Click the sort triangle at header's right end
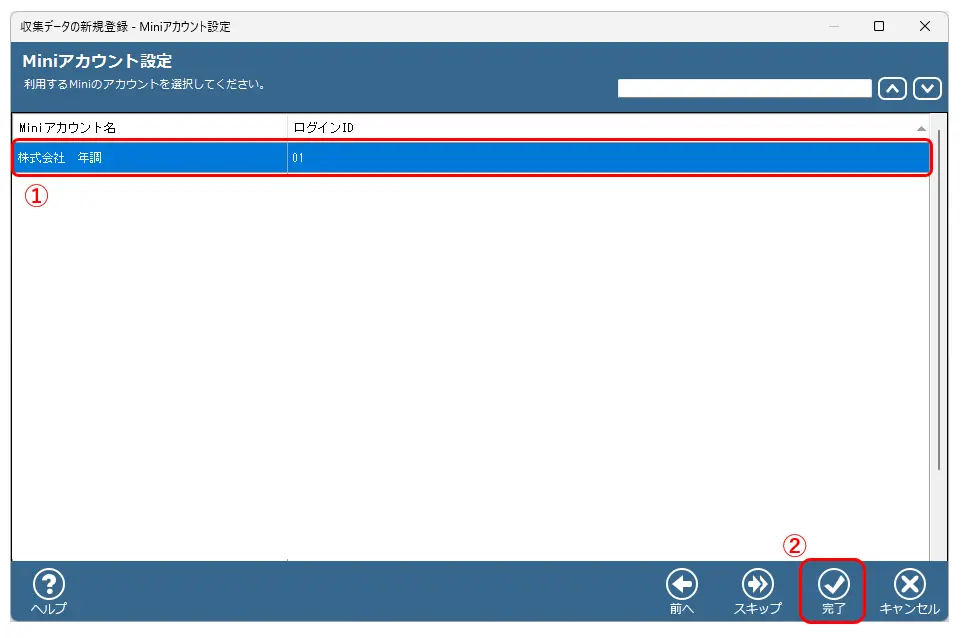The width and height of the screenshot is (961, 638). point(921,129)
